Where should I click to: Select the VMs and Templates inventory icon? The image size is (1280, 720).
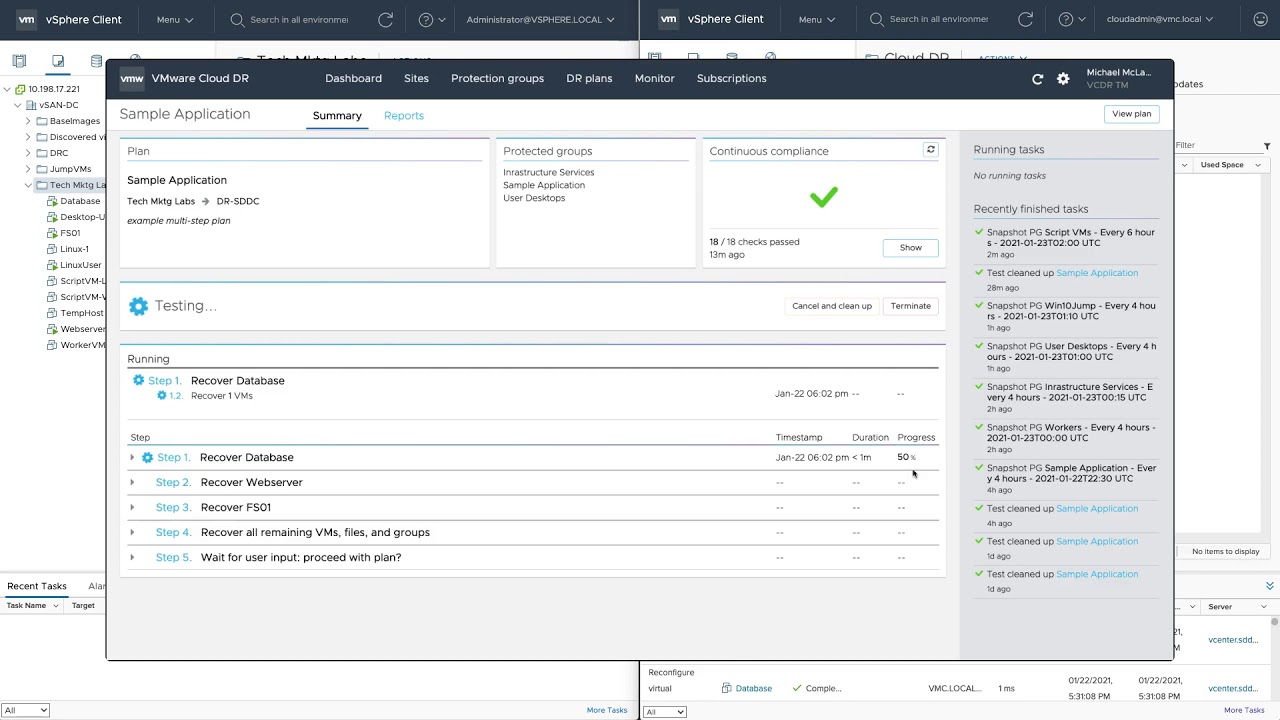58,61
